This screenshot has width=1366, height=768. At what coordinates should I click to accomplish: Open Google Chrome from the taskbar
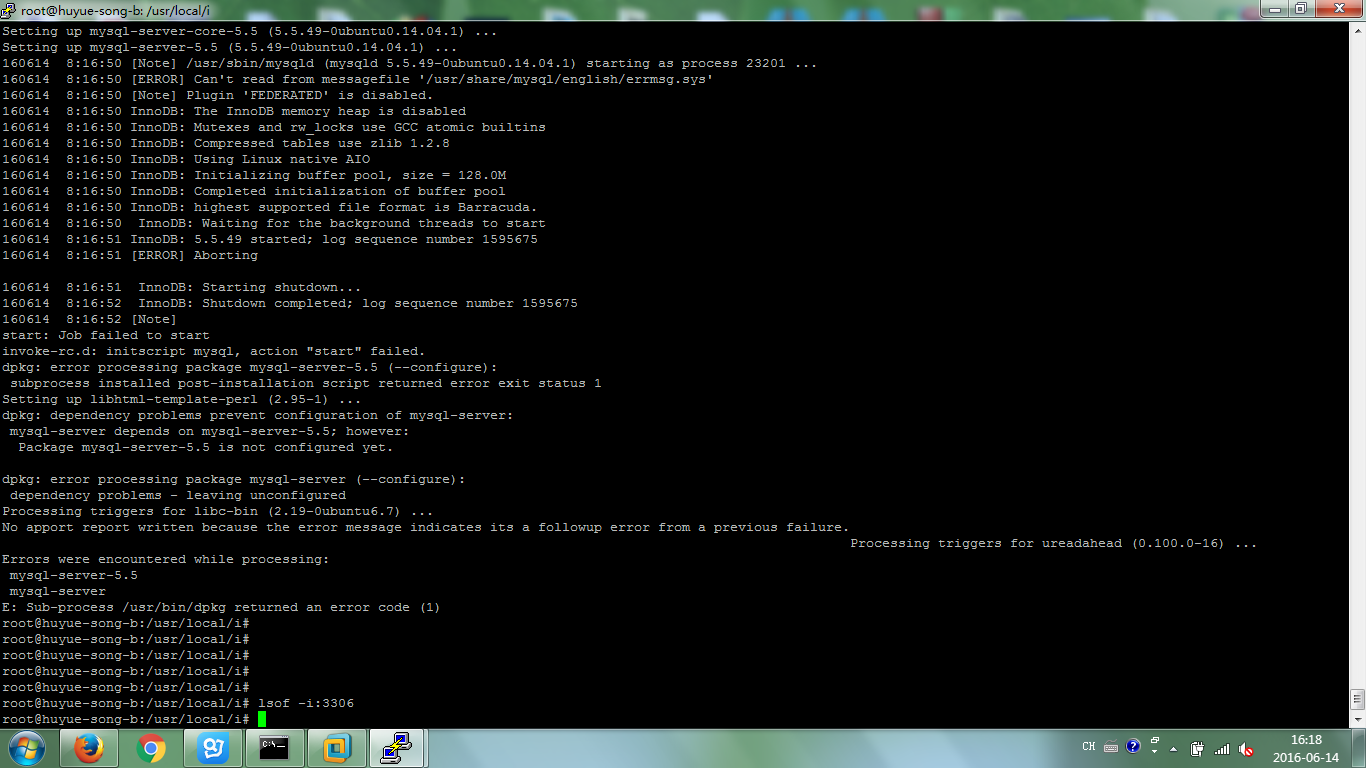tap(152, 747)
